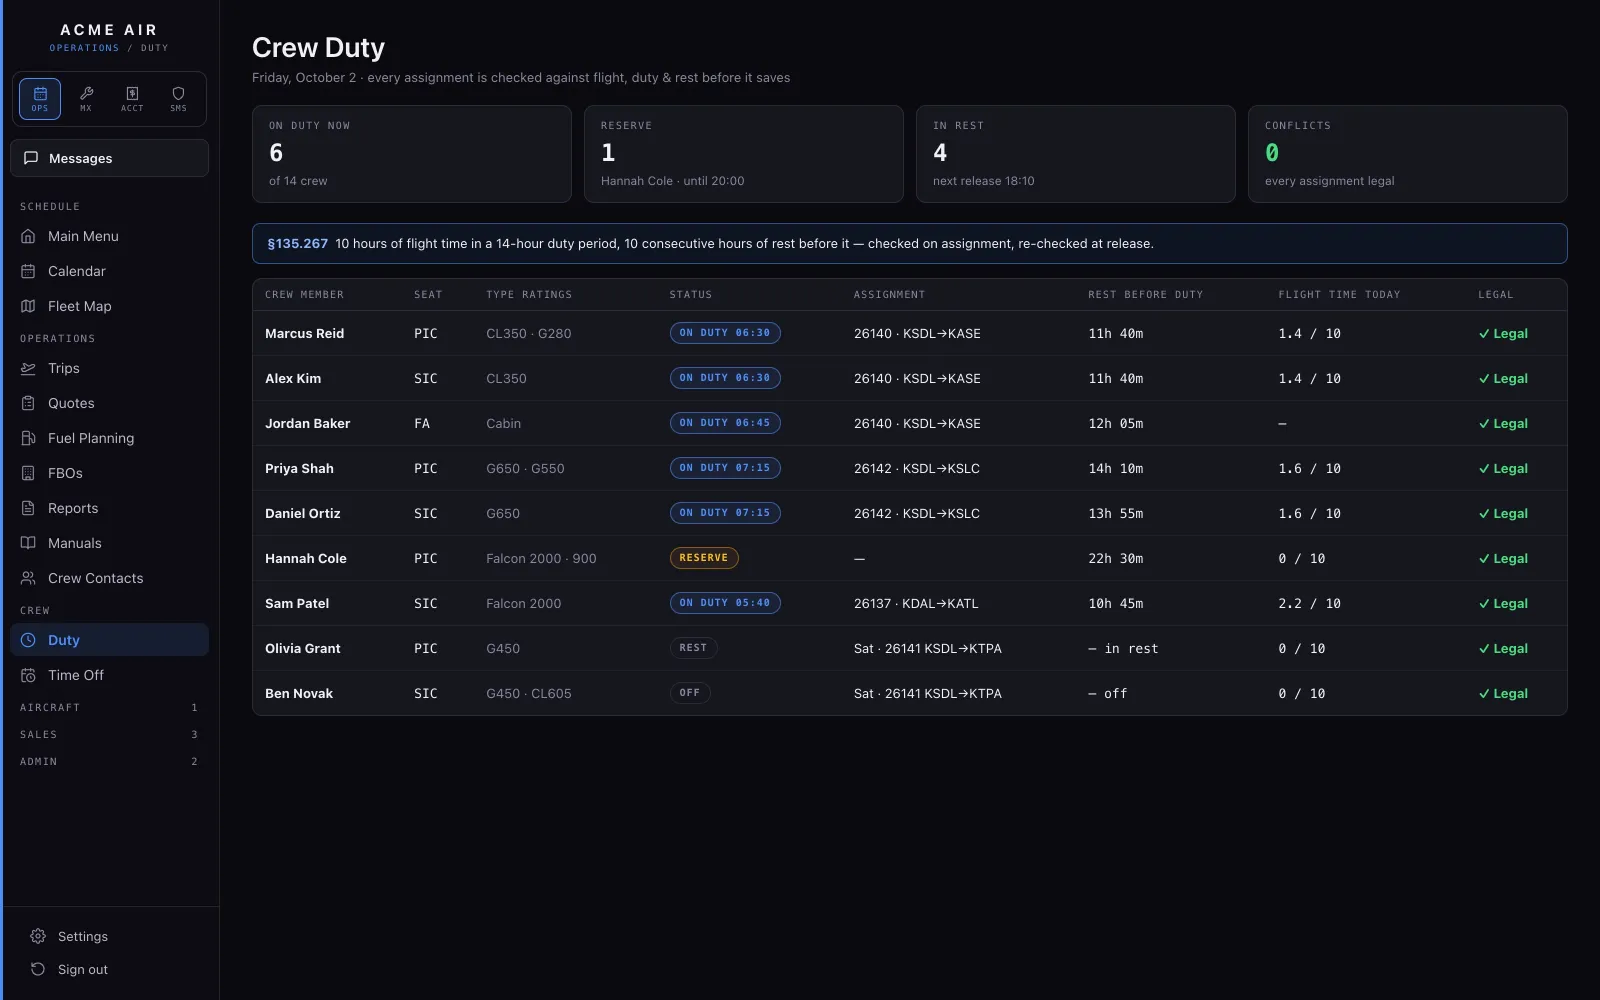Select the OPS module icon
The image size is (1600, 1000).
coord(40,99)
